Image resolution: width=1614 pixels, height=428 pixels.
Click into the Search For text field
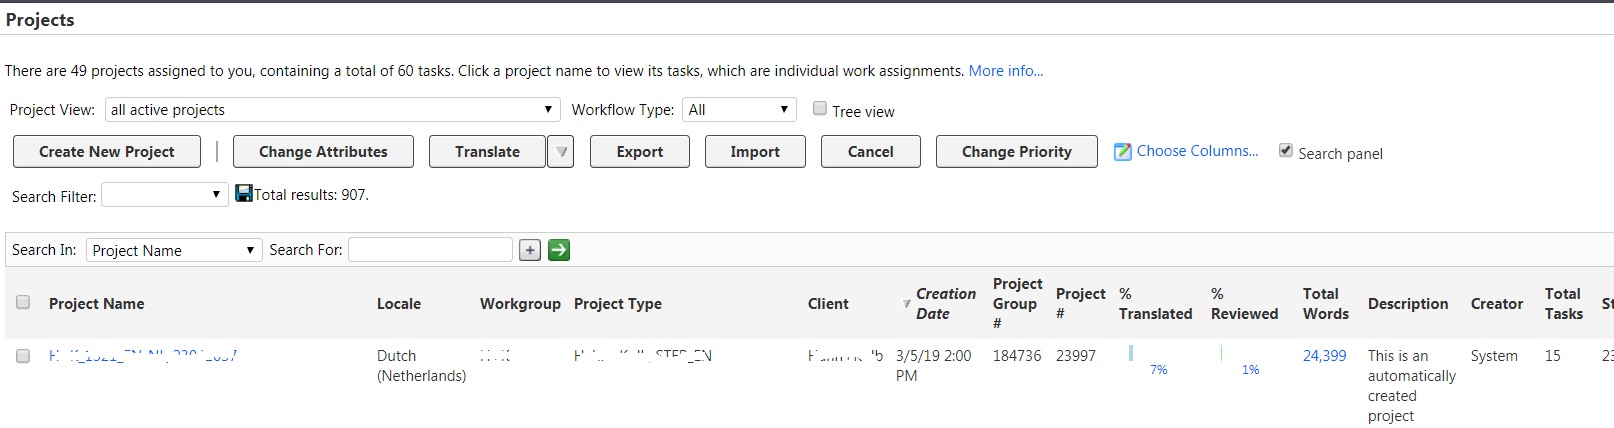coord(430,250)
